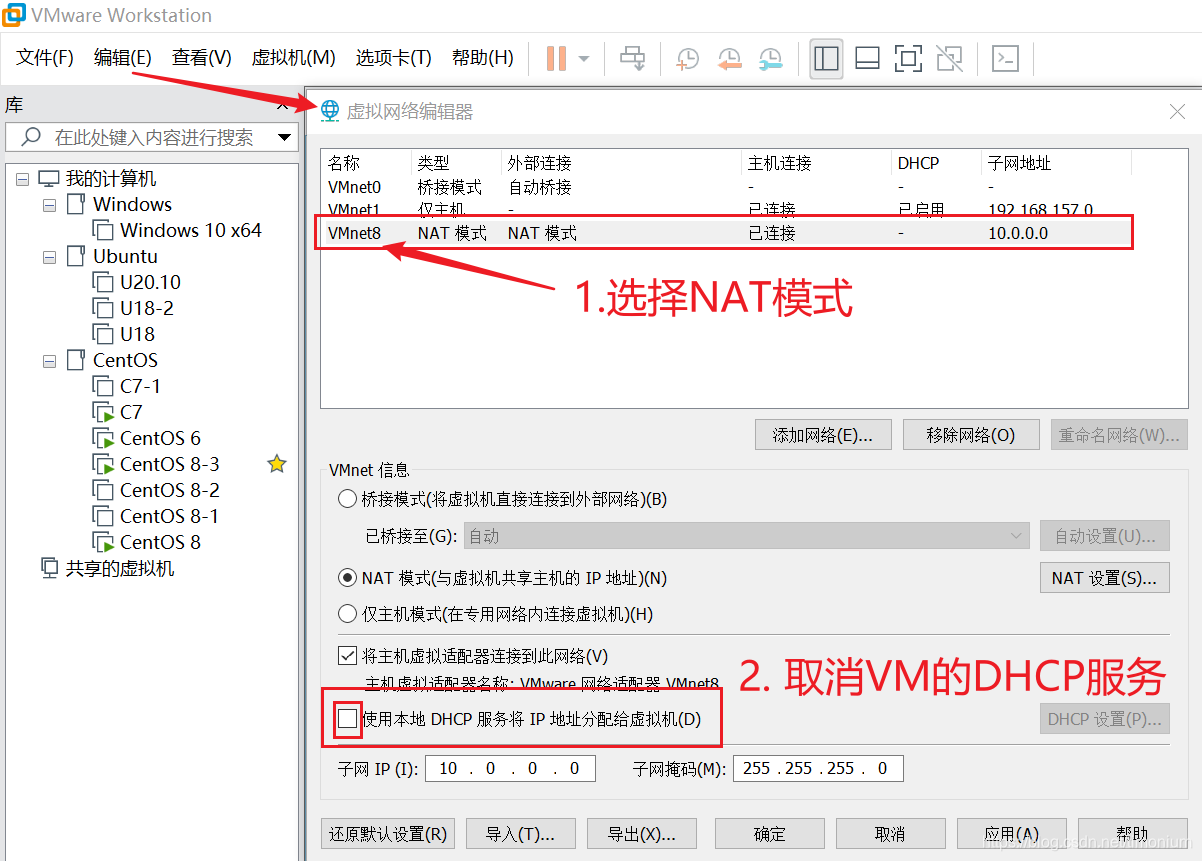Collapse the Ubuntu folder node
Viewport: 1202px width, 861px height.
(50, 257)
